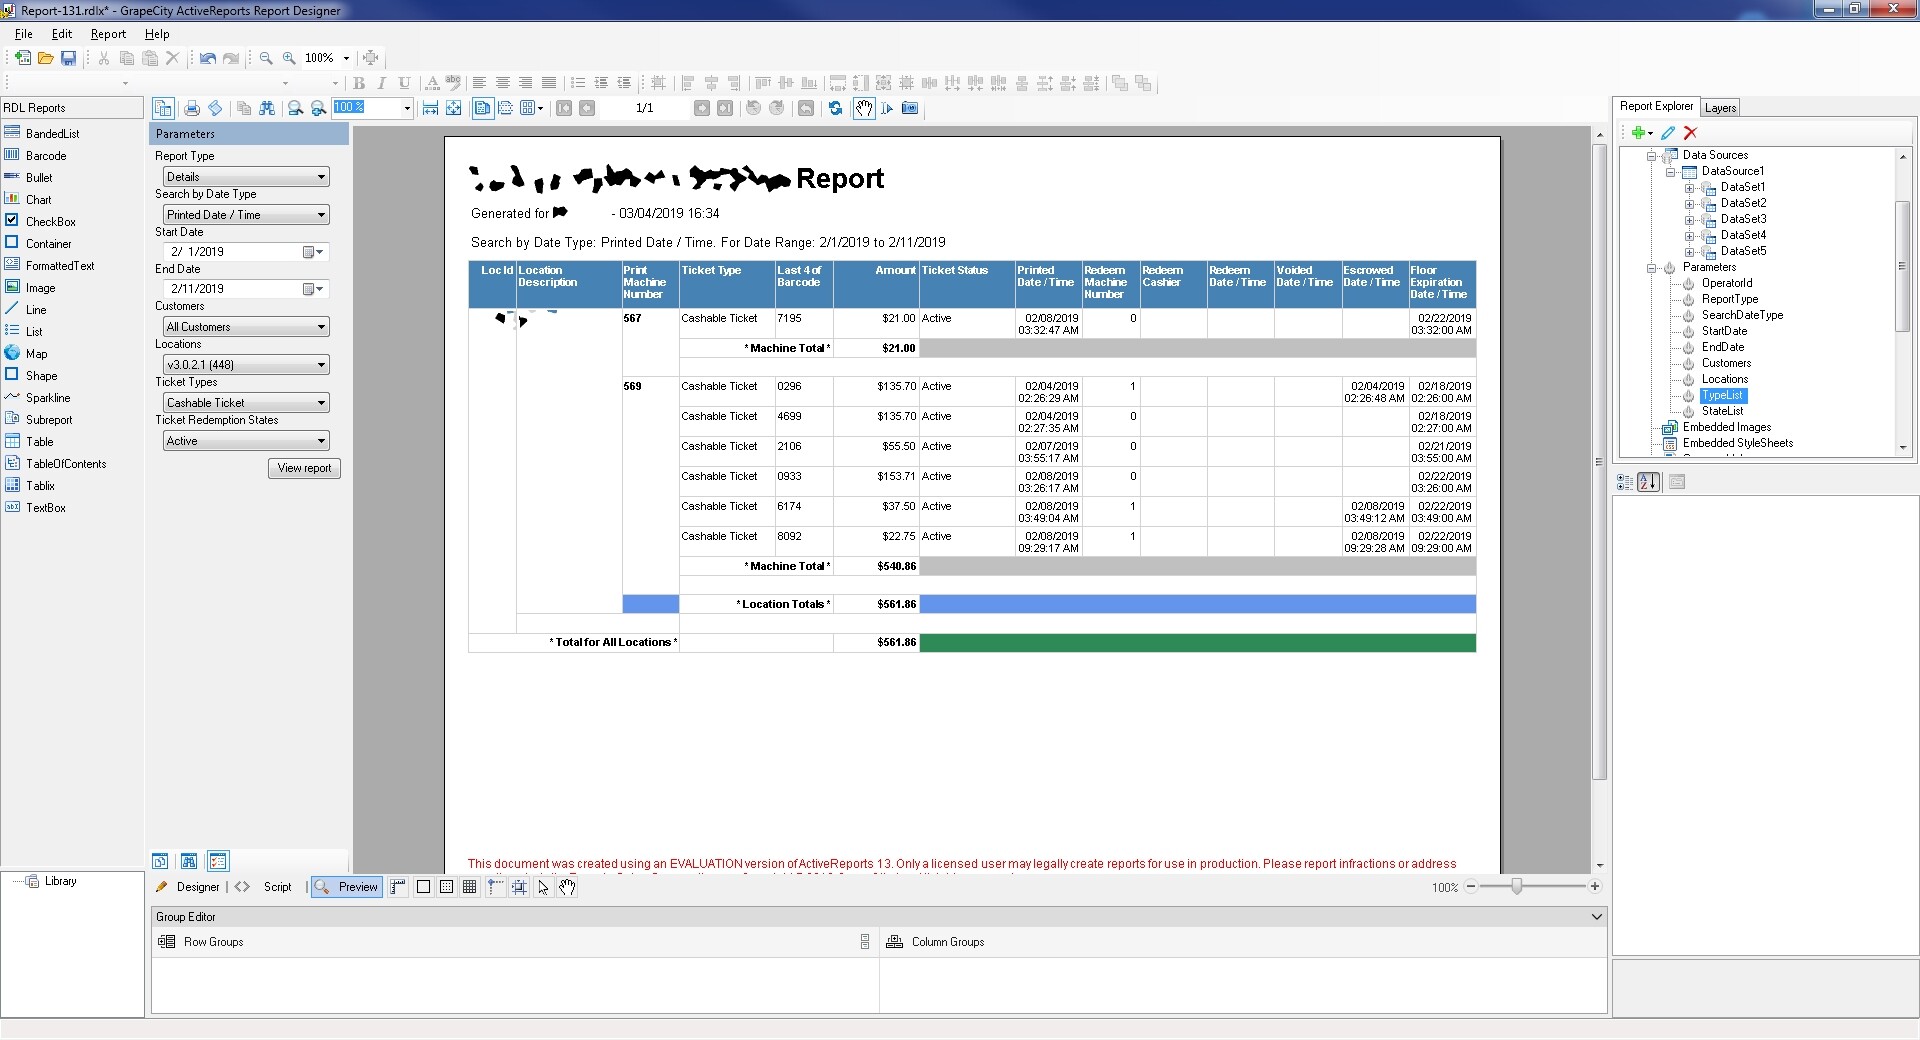This screenshot has height=1040, width=1920.
Task: Toggle Underline formatting button
Action: [404, 83]
